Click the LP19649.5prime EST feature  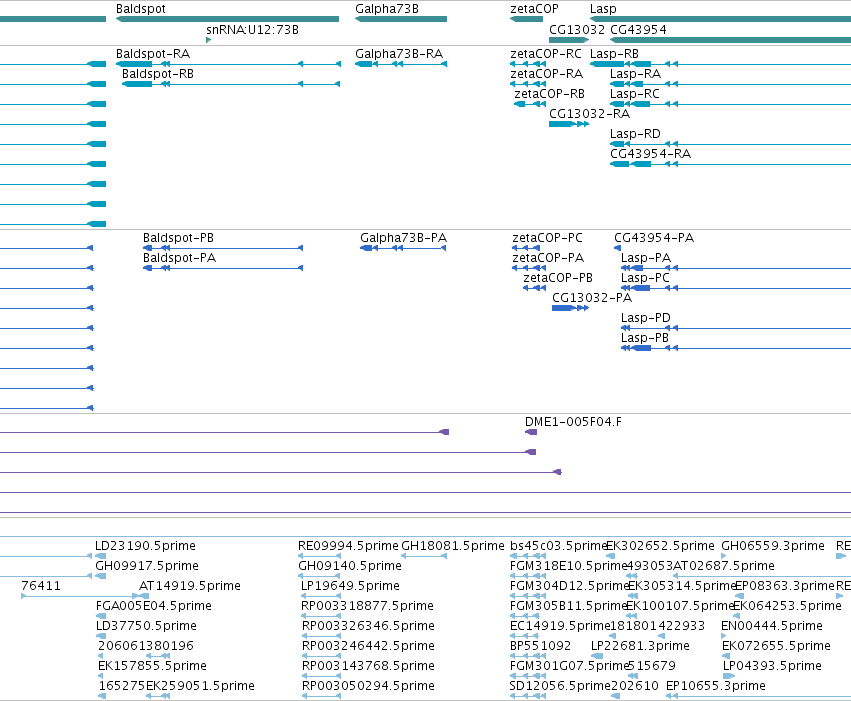[x=321, y=596]
